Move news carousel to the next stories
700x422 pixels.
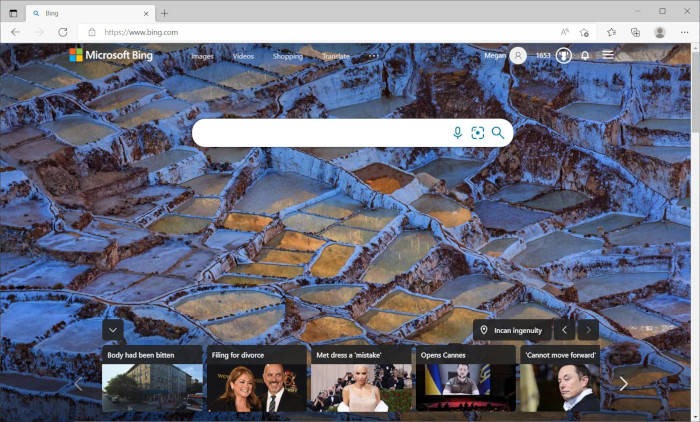coord(623,383)
